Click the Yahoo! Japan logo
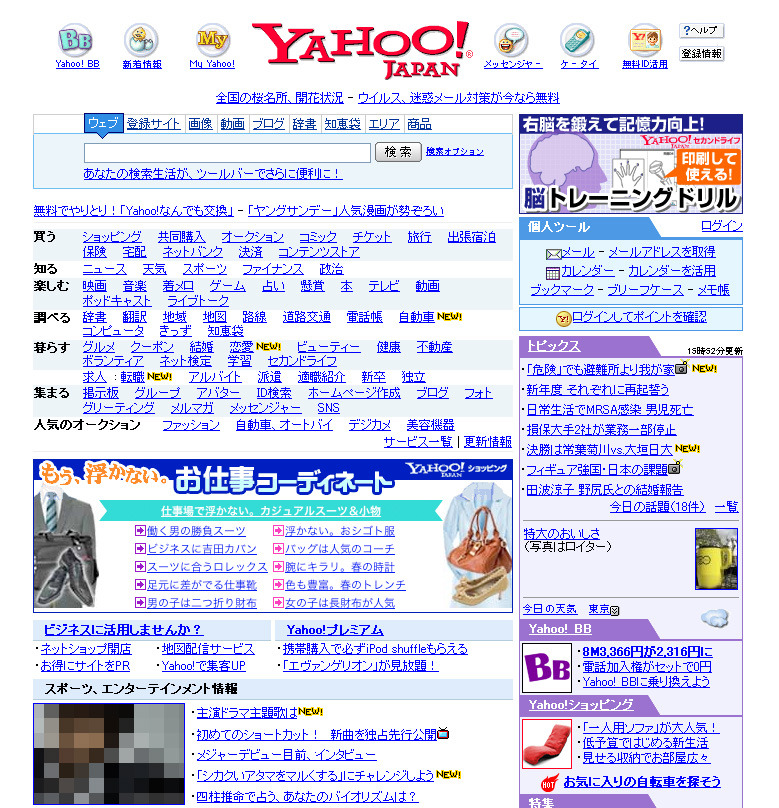The width and height of the screenshot is (779, 808). [x=363, y=50]
